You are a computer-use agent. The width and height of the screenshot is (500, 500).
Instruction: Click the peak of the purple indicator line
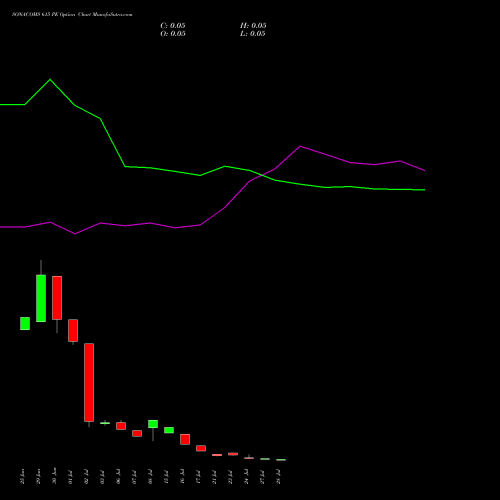[300, 146]
